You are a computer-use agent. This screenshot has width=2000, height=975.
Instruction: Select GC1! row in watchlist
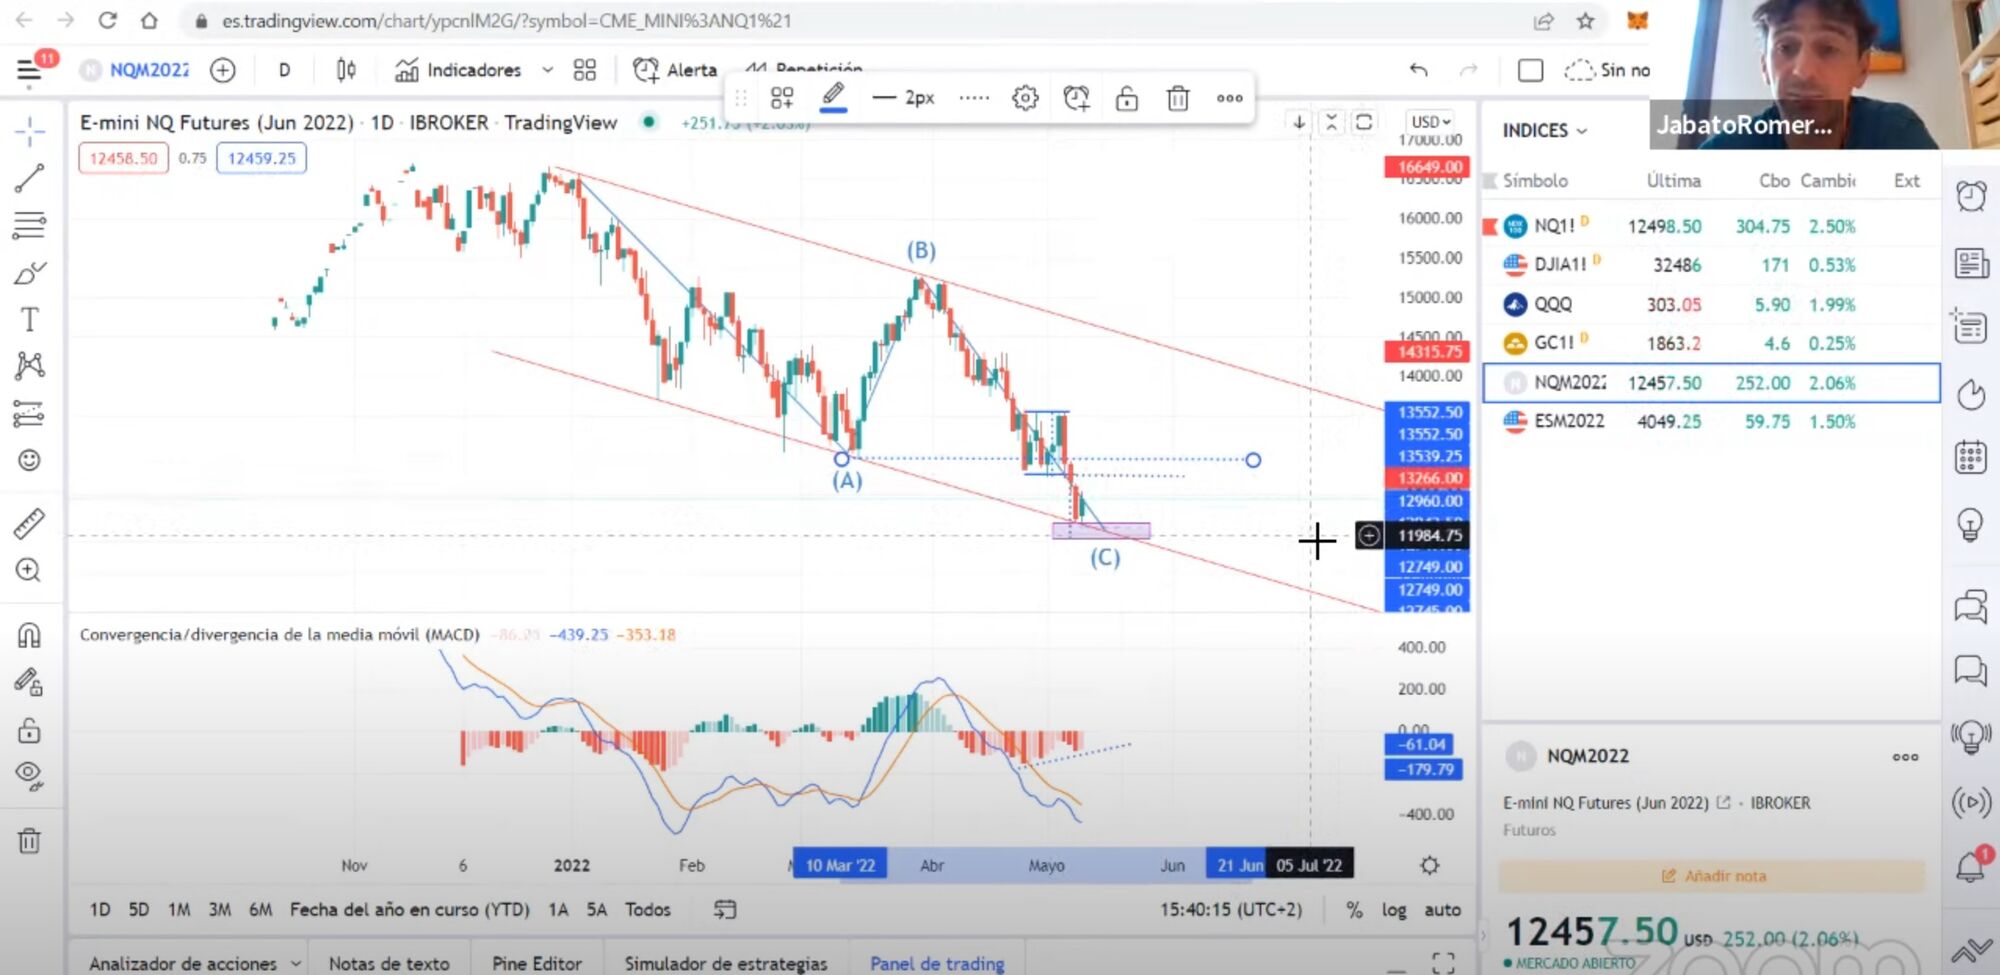1711,343
